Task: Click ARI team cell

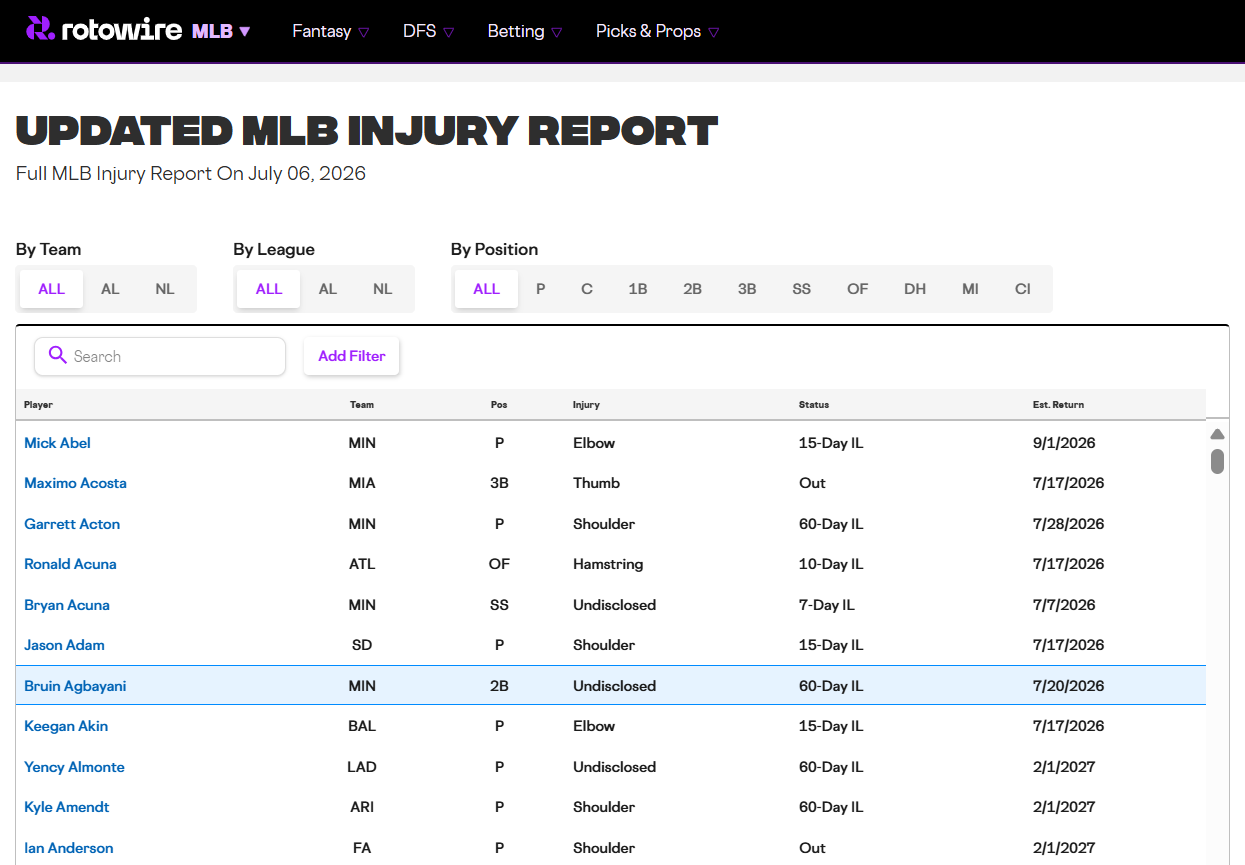Action: click(362, 807)
